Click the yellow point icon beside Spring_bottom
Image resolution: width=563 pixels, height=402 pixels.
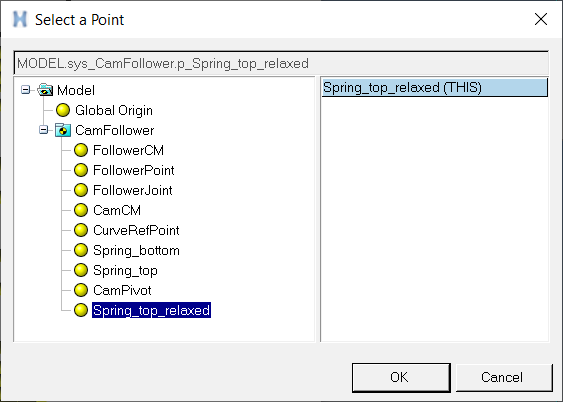81,250
